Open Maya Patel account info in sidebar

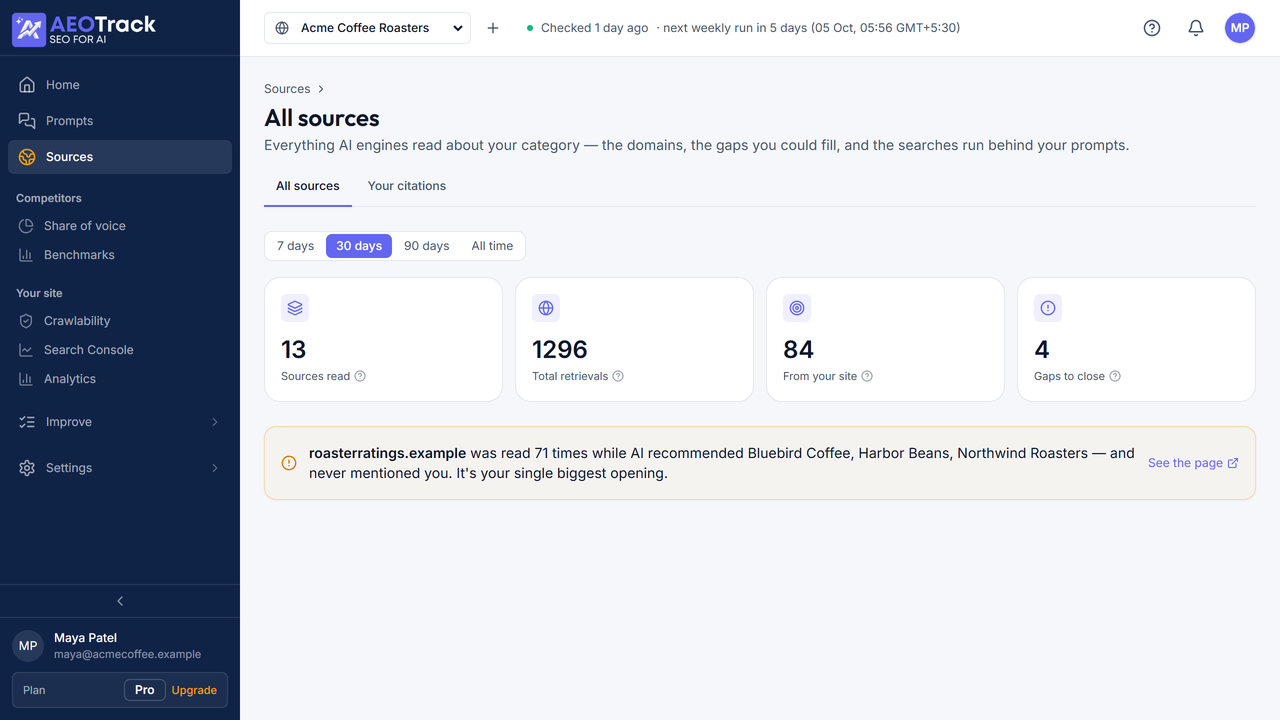120,646
